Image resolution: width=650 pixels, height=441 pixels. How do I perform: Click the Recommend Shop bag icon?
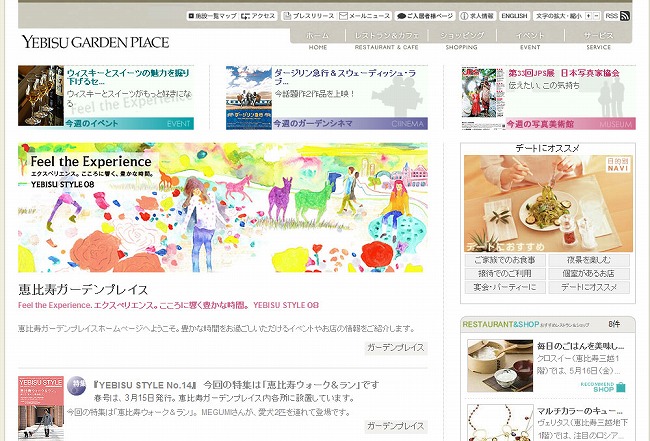point(620,387)
